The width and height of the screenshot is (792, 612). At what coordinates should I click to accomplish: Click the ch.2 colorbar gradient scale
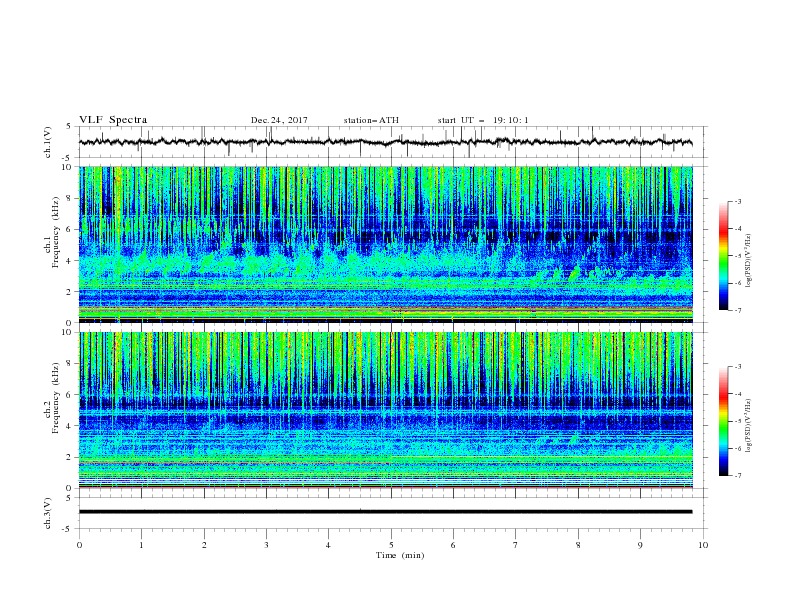coord(724,421)
